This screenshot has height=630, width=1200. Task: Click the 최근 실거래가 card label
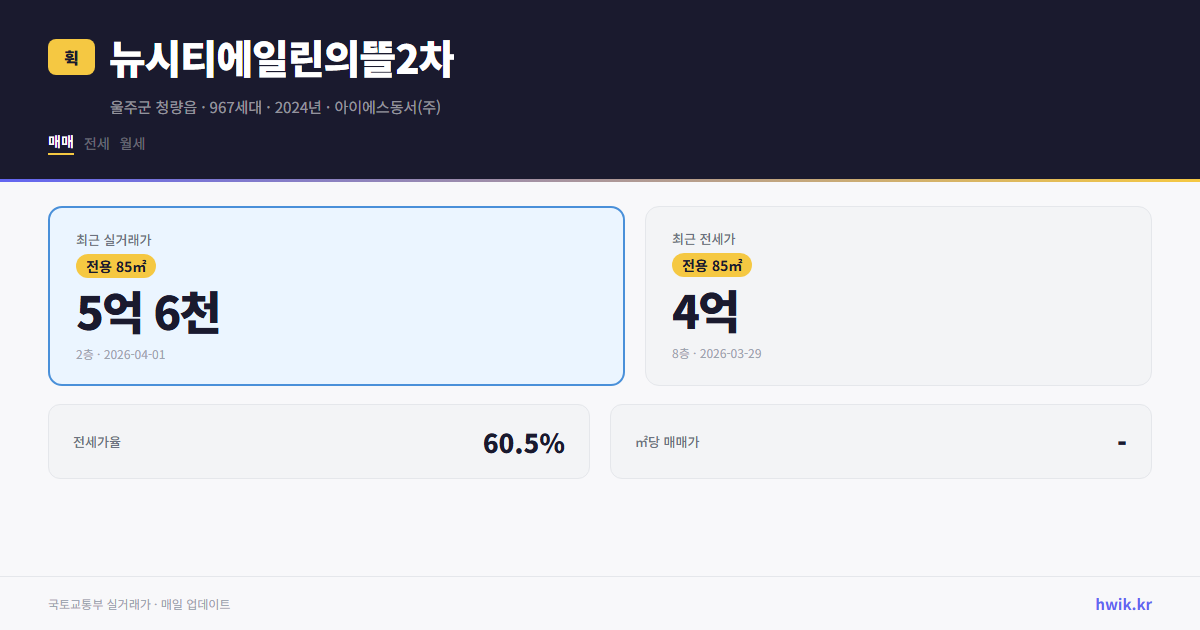[111, 239]
